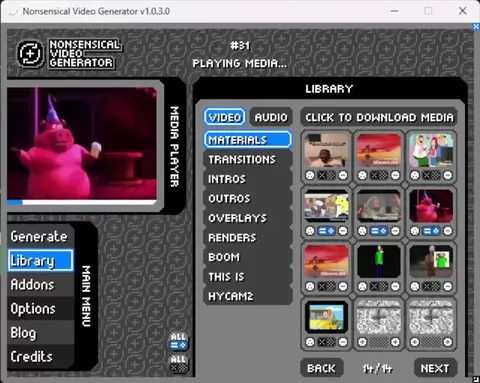Click the face icon under the top-row red sunset clip
480x383 pixels.
coord(362,175)
